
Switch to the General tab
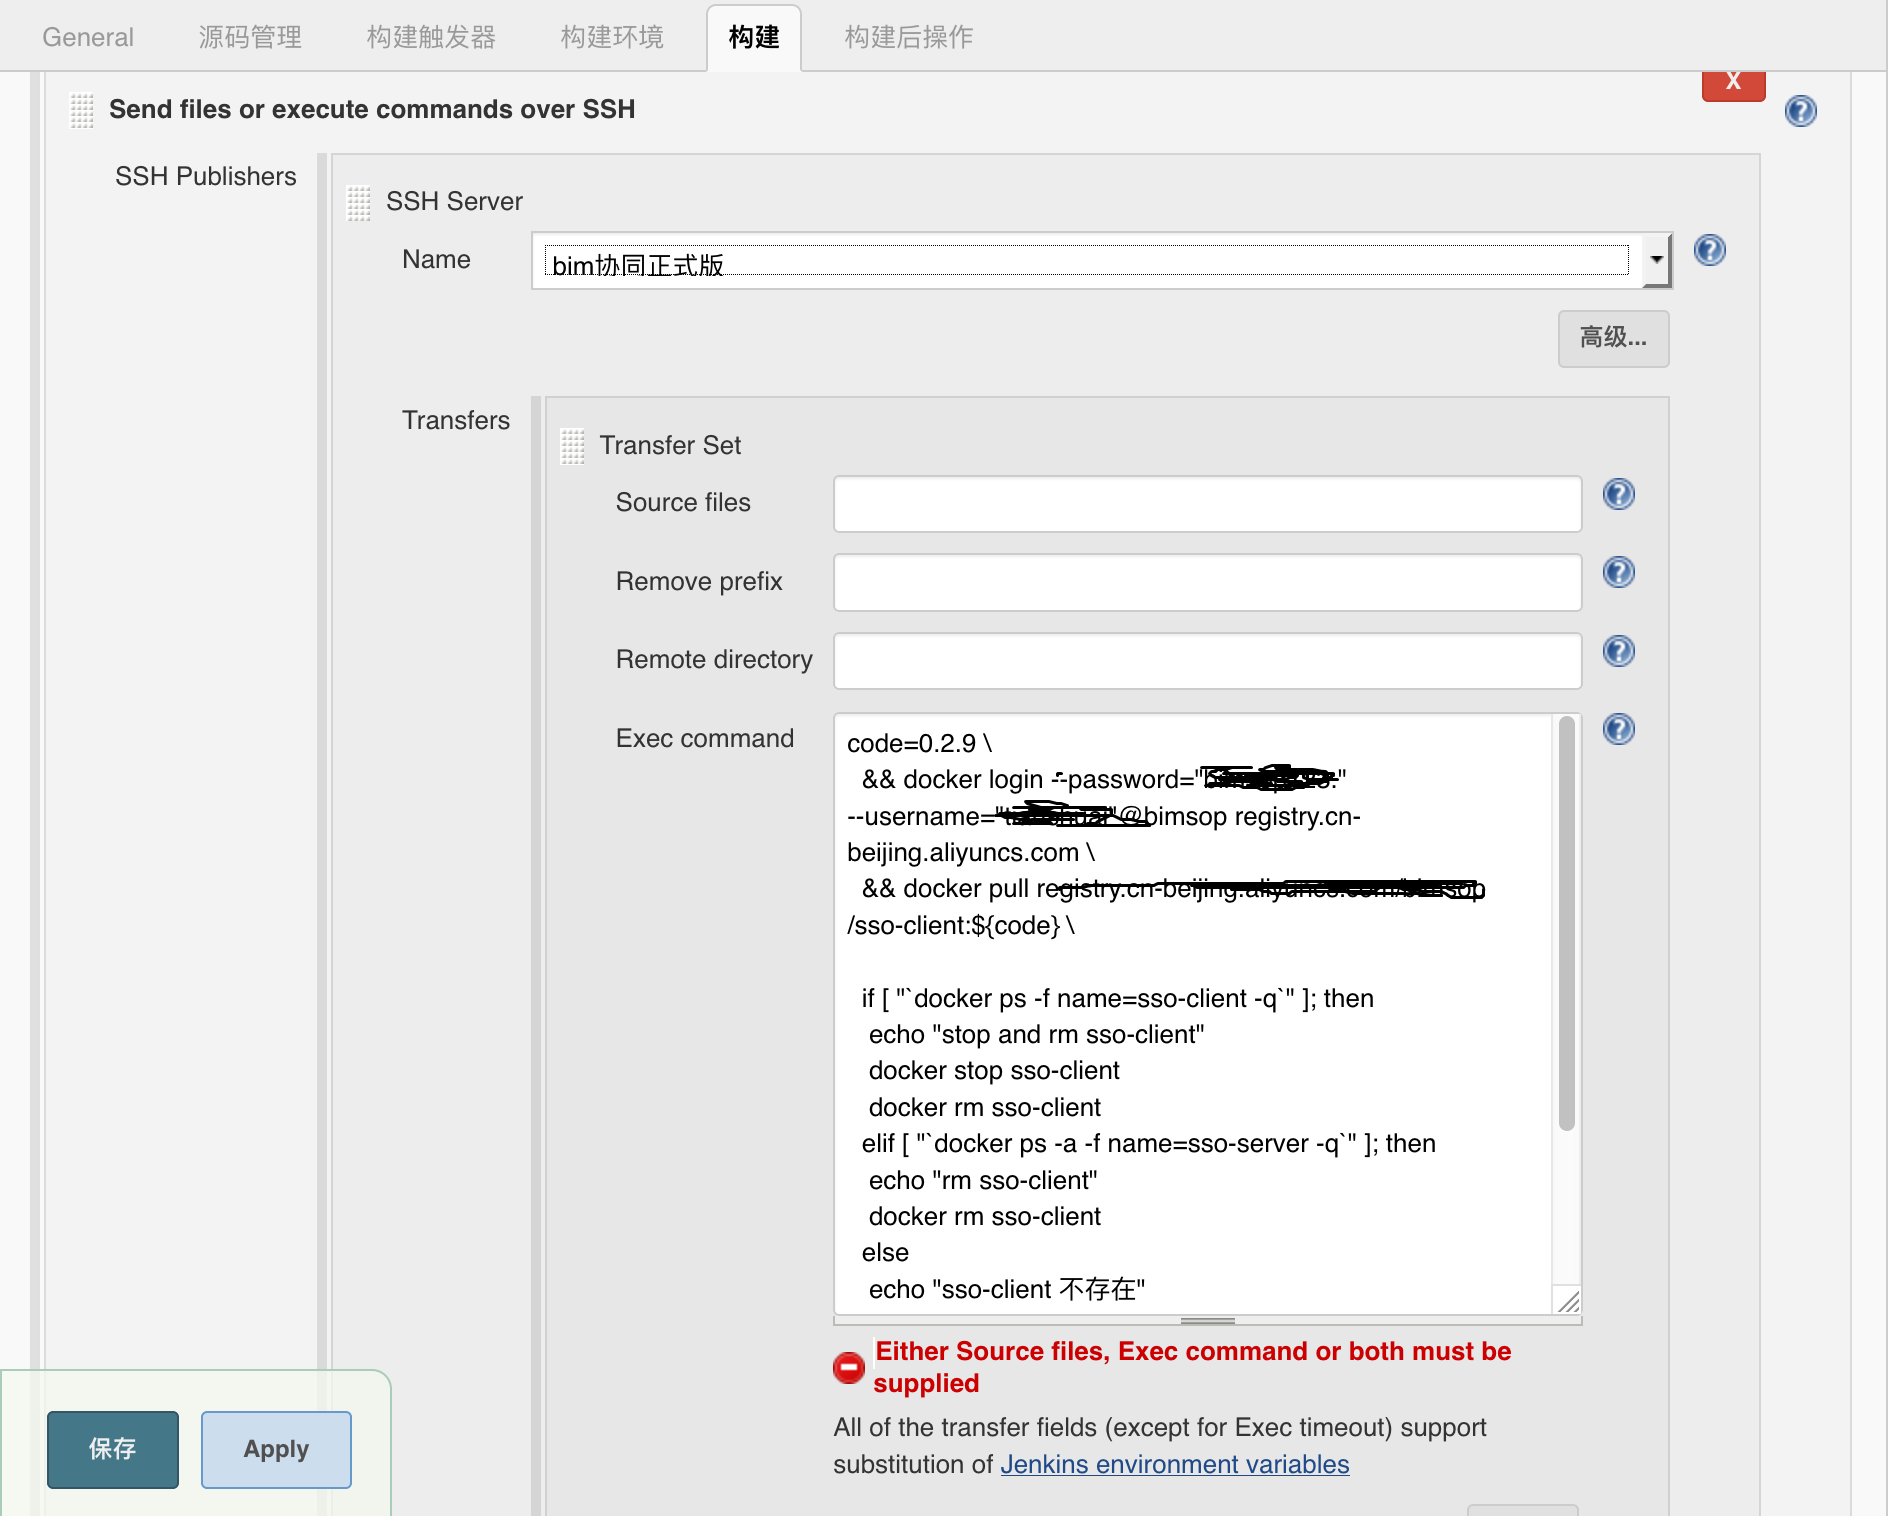[88, 37]
